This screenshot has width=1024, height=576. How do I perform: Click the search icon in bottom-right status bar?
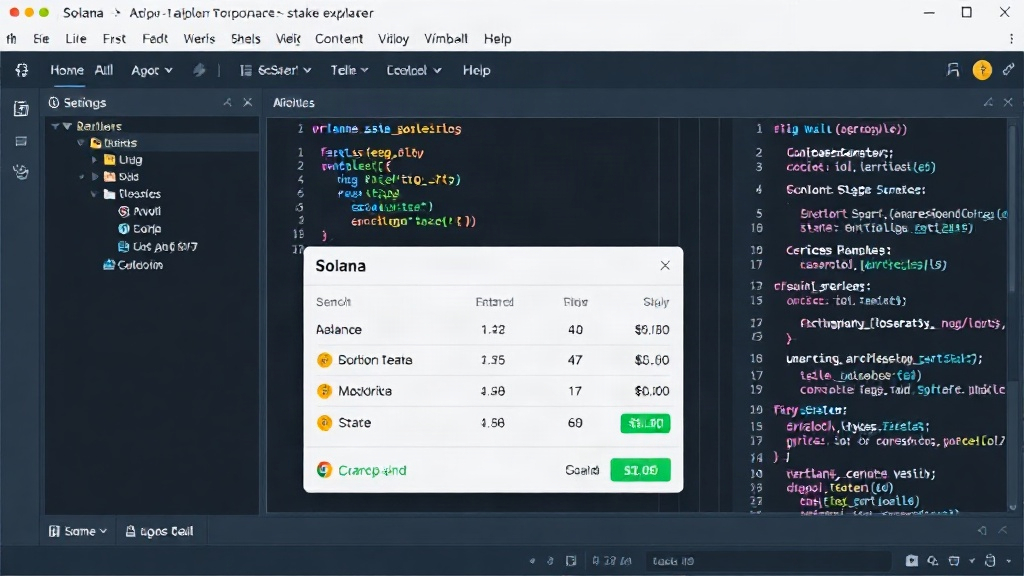933,561
